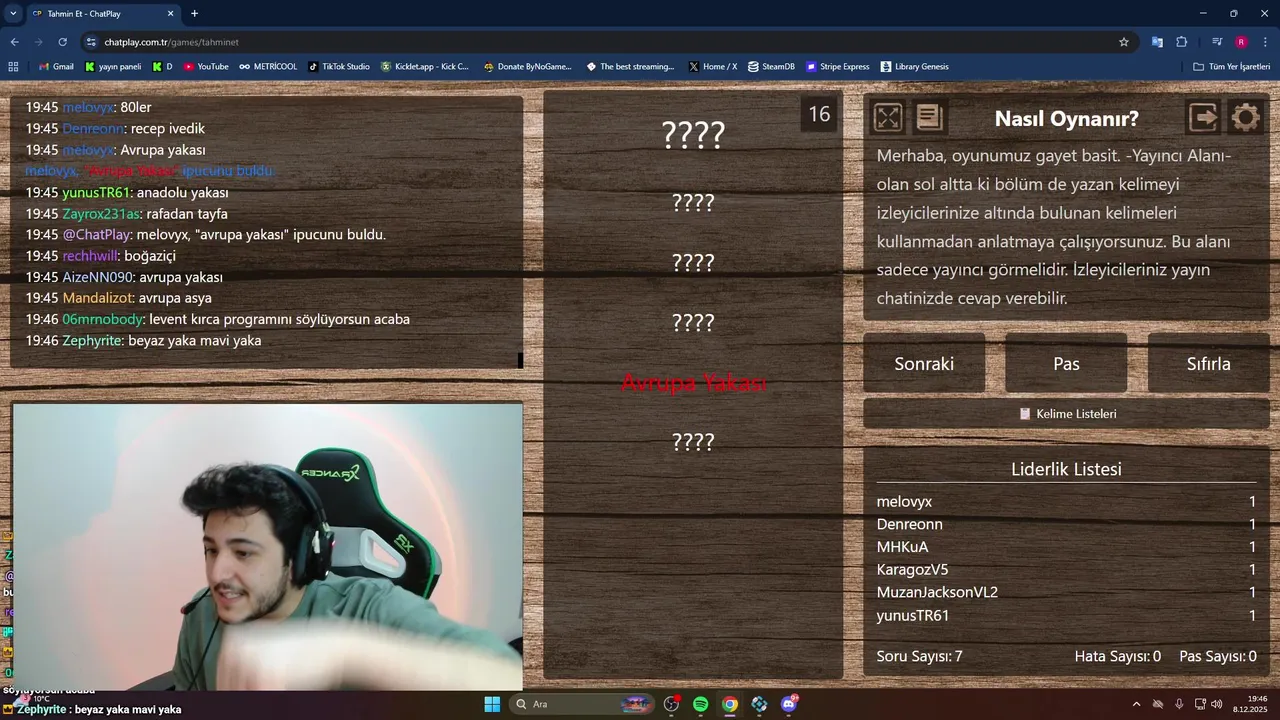The height and width of the screenshot is (720, 1280).
Task: Open the Chrome profile avatar
Action: tap(1241, 42)
